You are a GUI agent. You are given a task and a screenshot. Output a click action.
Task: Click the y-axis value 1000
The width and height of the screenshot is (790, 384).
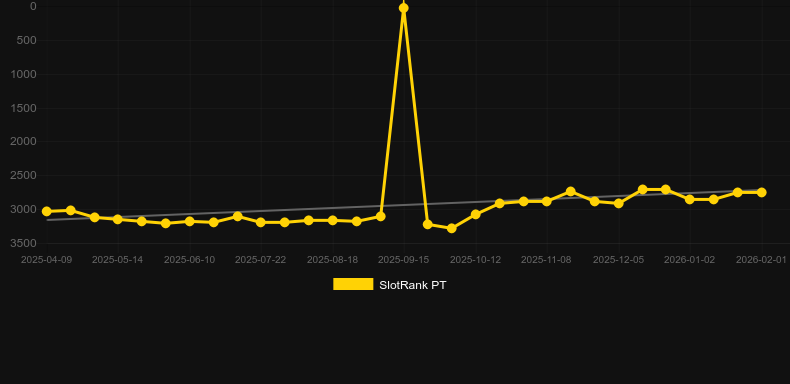24,74
